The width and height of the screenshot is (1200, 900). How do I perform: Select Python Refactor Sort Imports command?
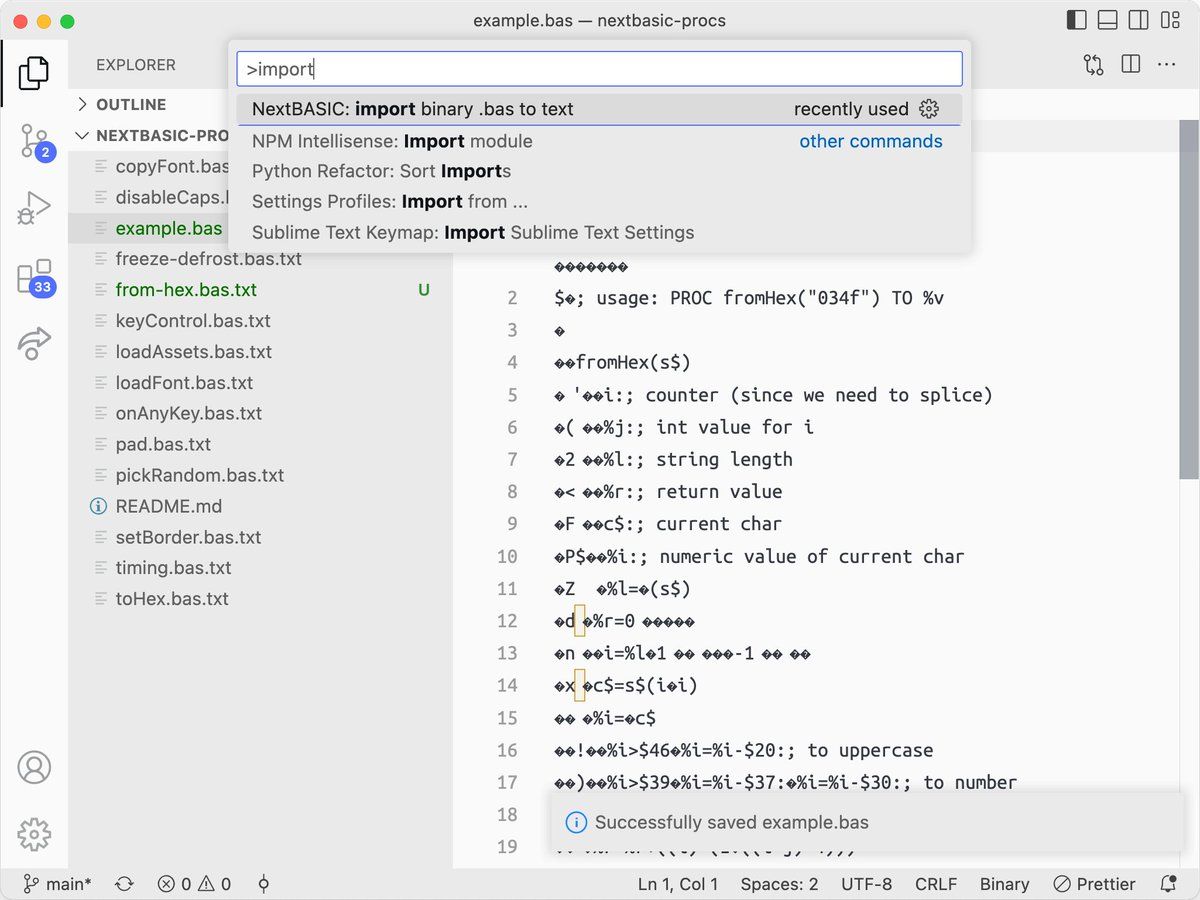pyautogui.click(x=599, y=171)
